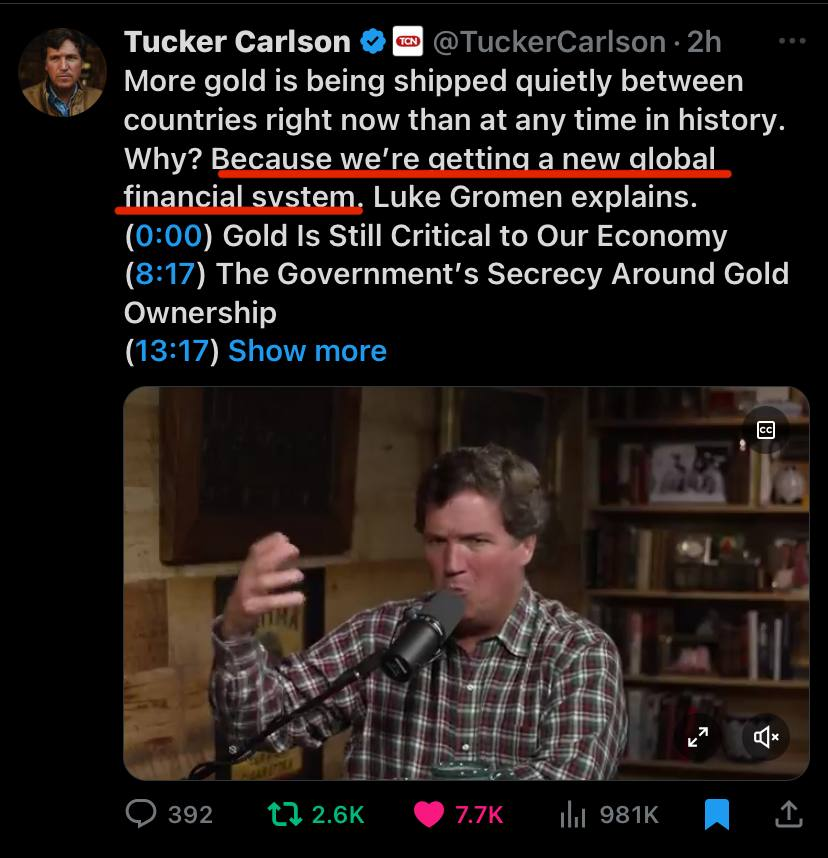828x858 pixels.
Task: Click the @TuckerCarlson handle
Action: 549,42
